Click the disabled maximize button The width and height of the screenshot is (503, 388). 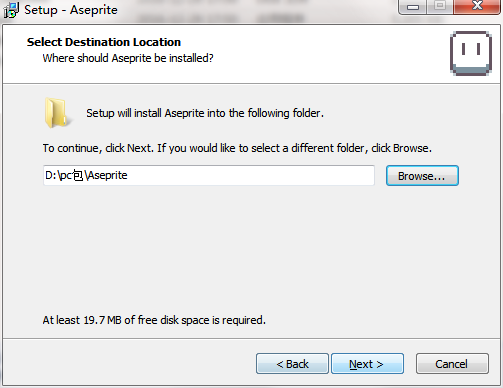coord(440,6)
